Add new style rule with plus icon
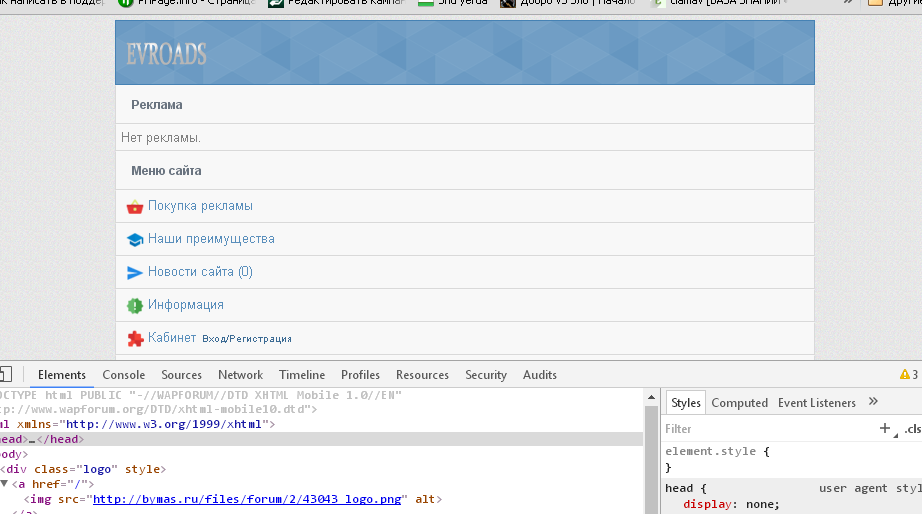The width and height of the screenshot is (922, 514). [885, 428]
